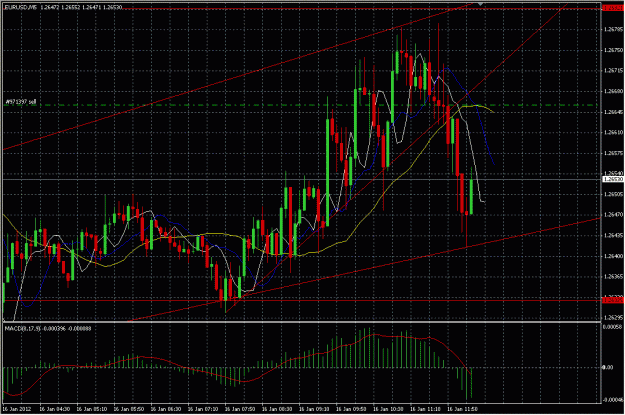The image size is (625, 415).
Task: Click the 16 Jan 04:30 time label
Action: [55, 409]
